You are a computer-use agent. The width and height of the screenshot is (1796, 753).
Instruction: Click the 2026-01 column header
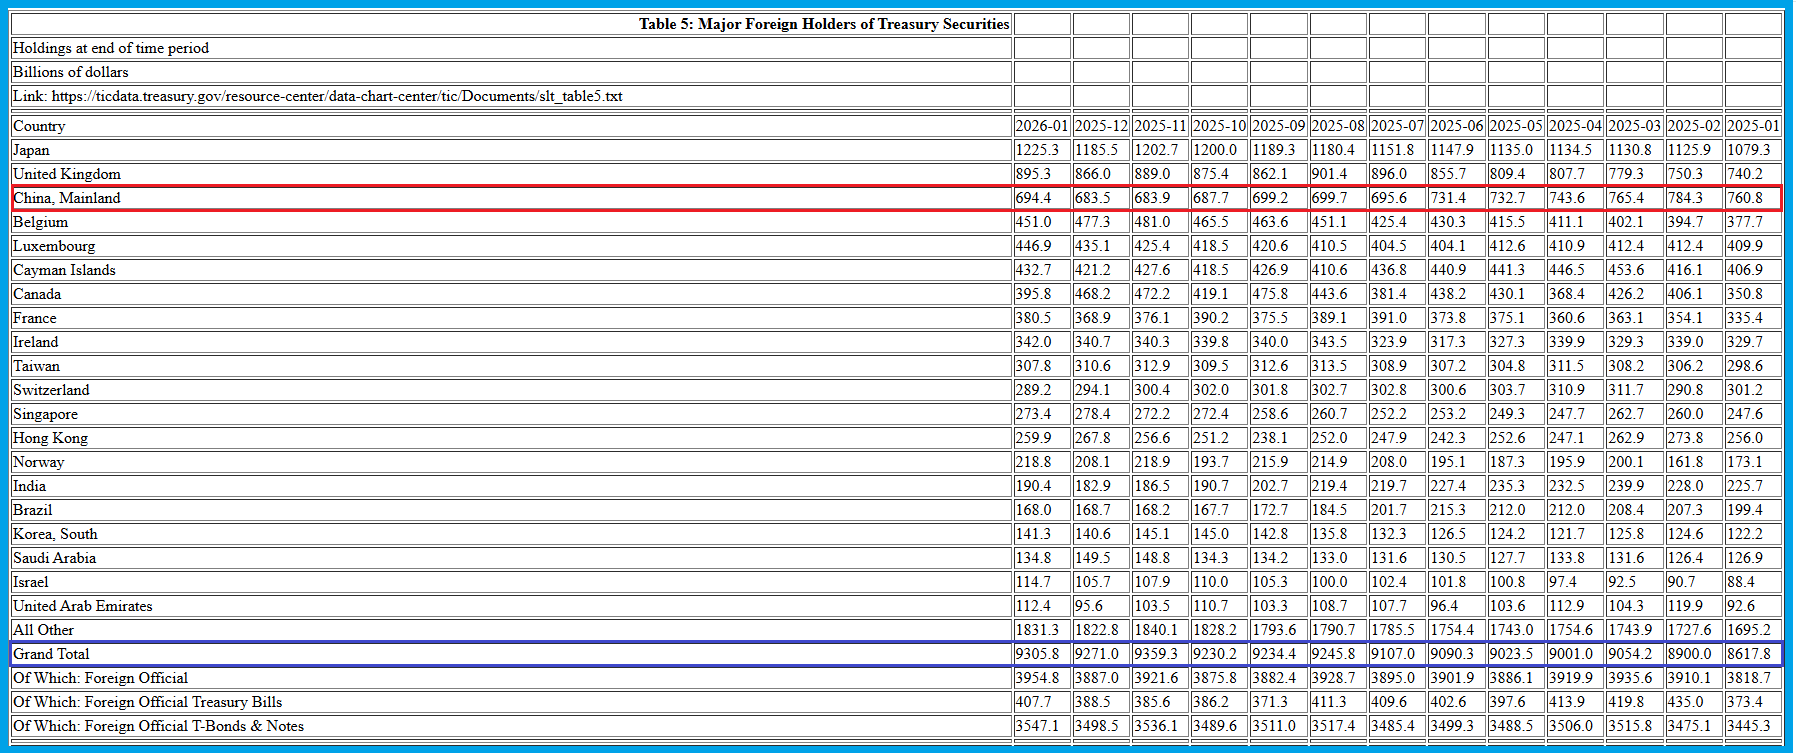(x=1041, y=126)
